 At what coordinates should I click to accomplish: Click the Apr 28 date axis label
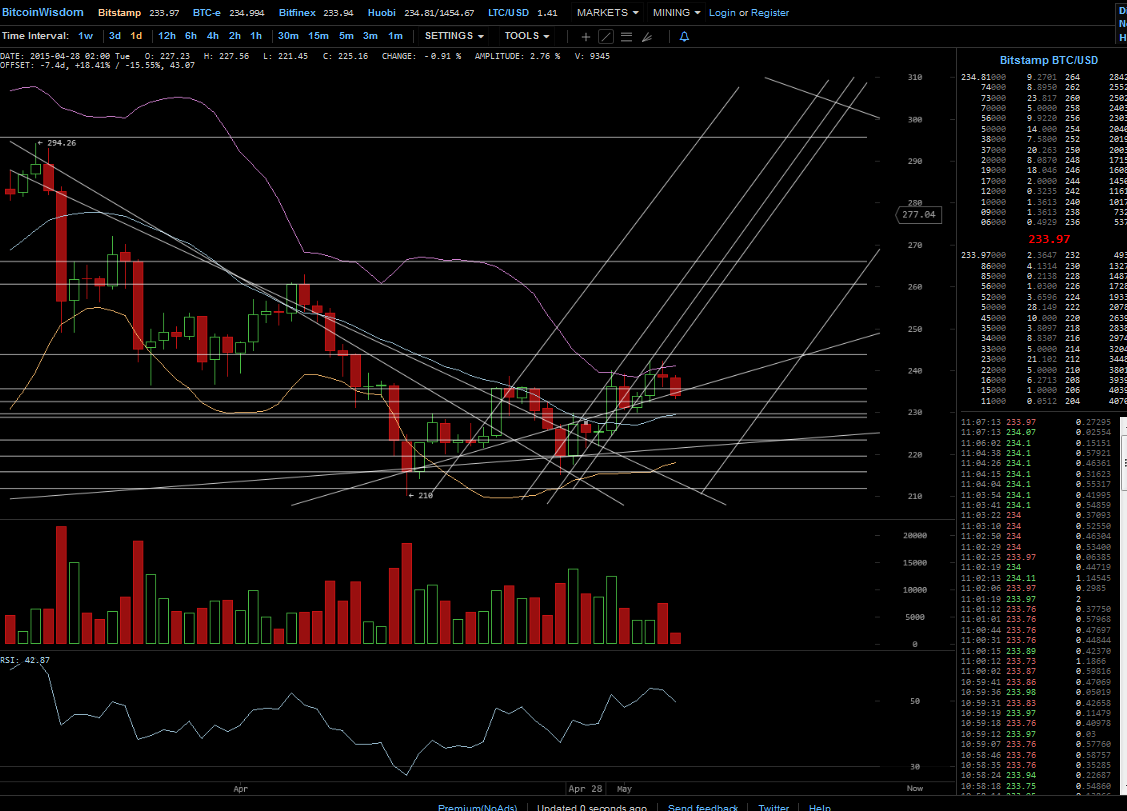(585, 789)
